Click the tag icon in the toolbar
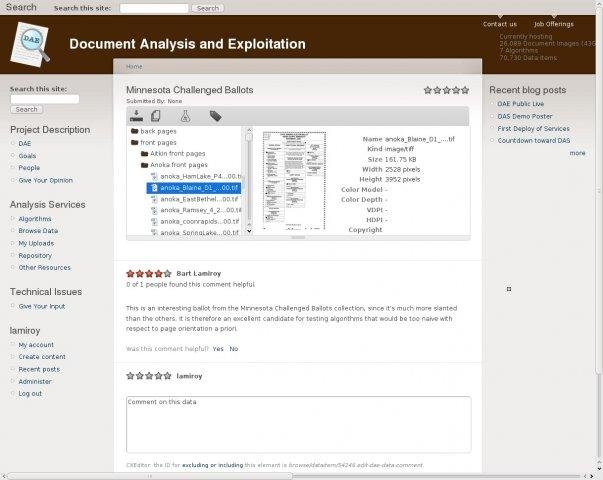Viewport: 603px width, 480px height. point(215,116)
